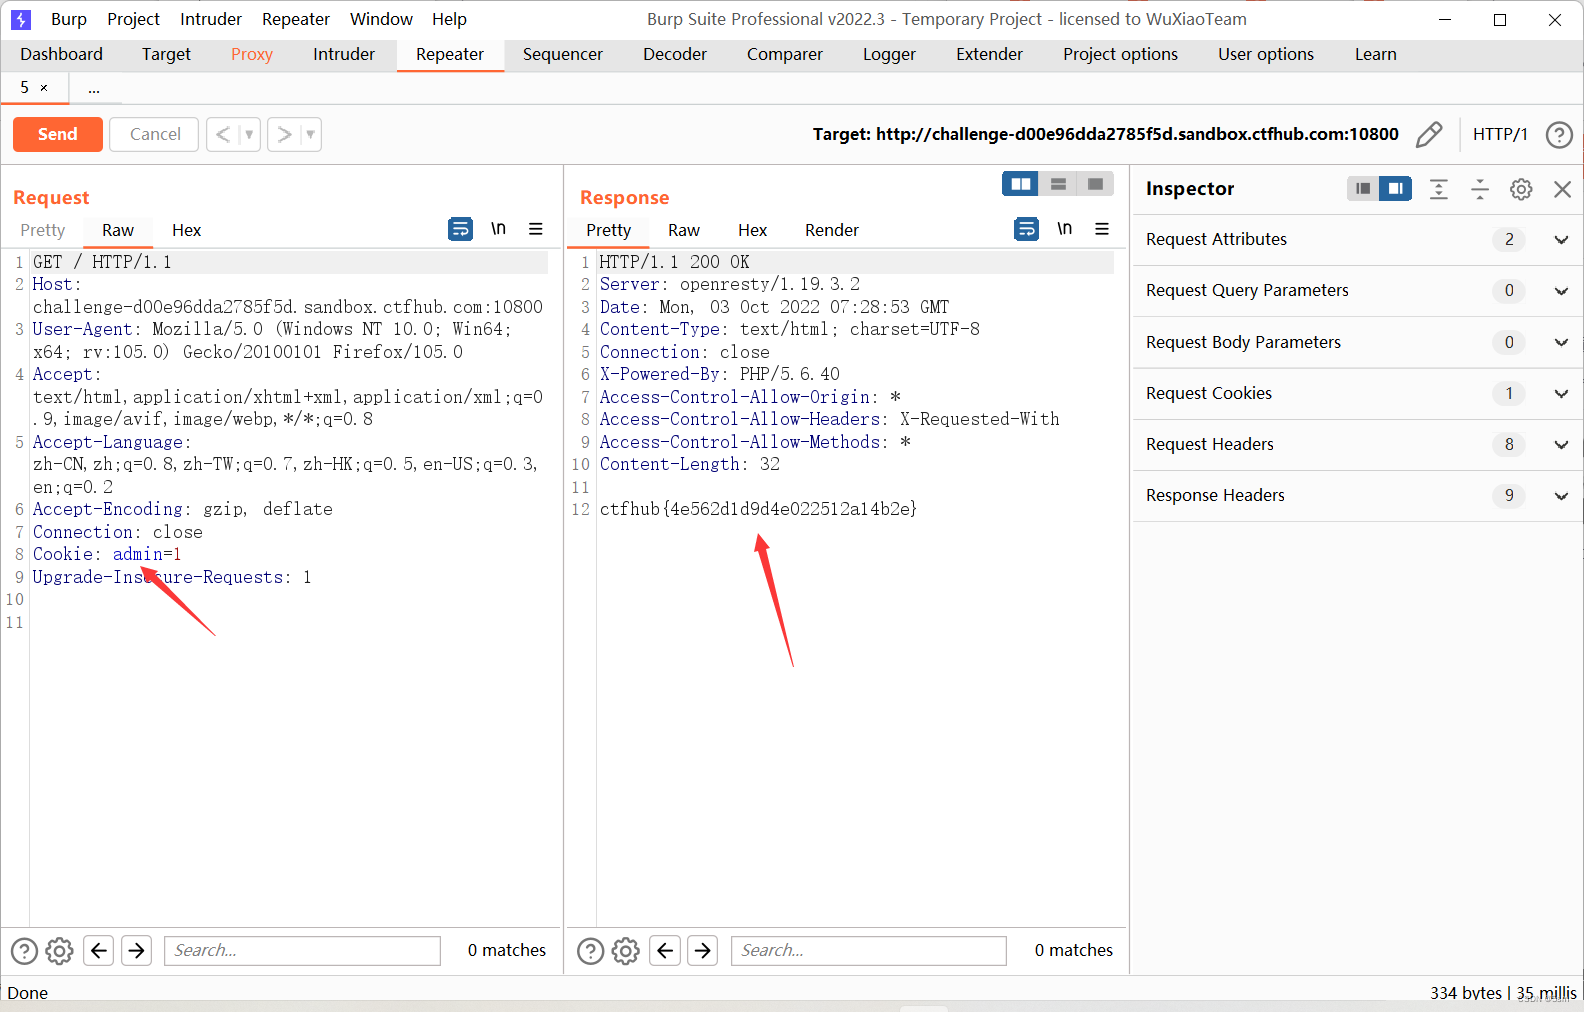Screen dimensions: 1584x1012
Task: Show Response in Render view
Action: [832, 230]
